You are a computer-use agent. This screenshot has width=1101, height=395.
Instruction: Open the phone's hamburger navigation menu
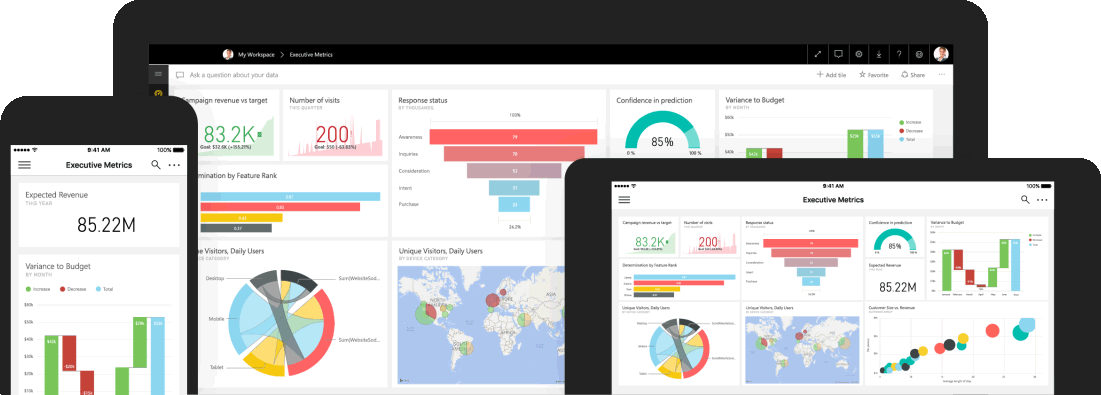tap(25, 165)
